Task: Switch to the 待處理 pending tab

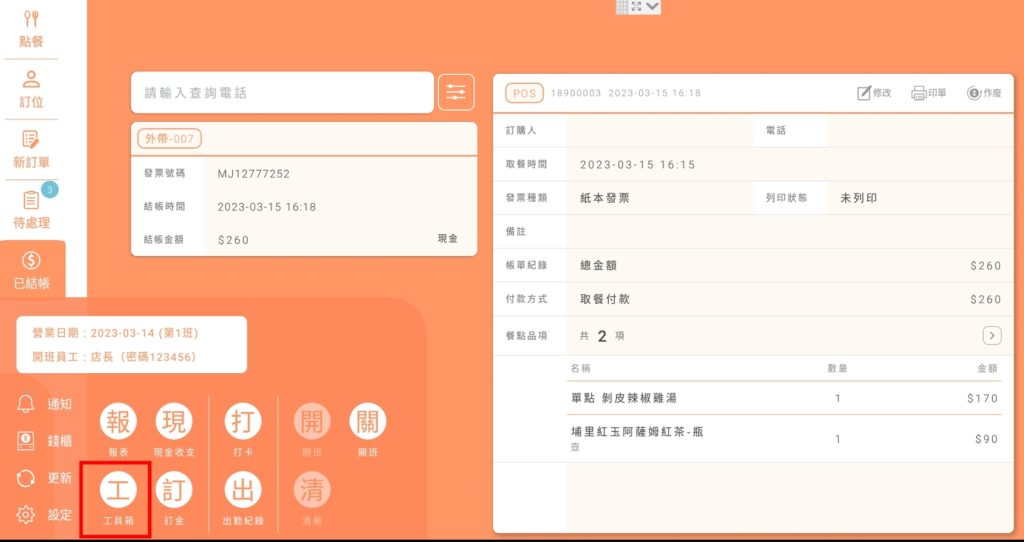Action: pyautogui.click(x=31, y=208)
